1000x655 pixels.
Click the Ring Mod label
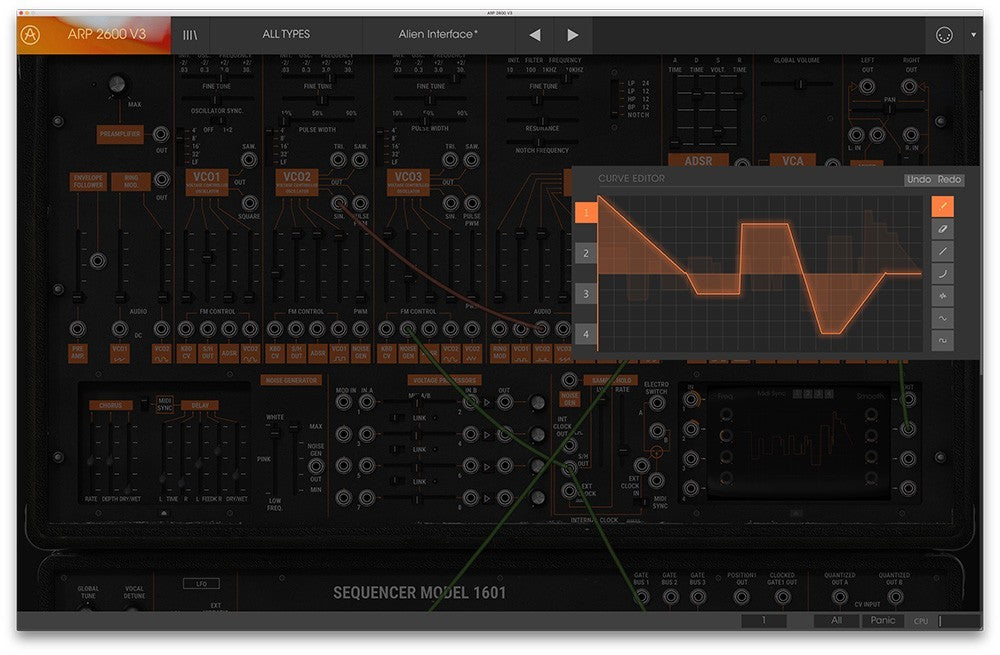(x=131, y=181)
